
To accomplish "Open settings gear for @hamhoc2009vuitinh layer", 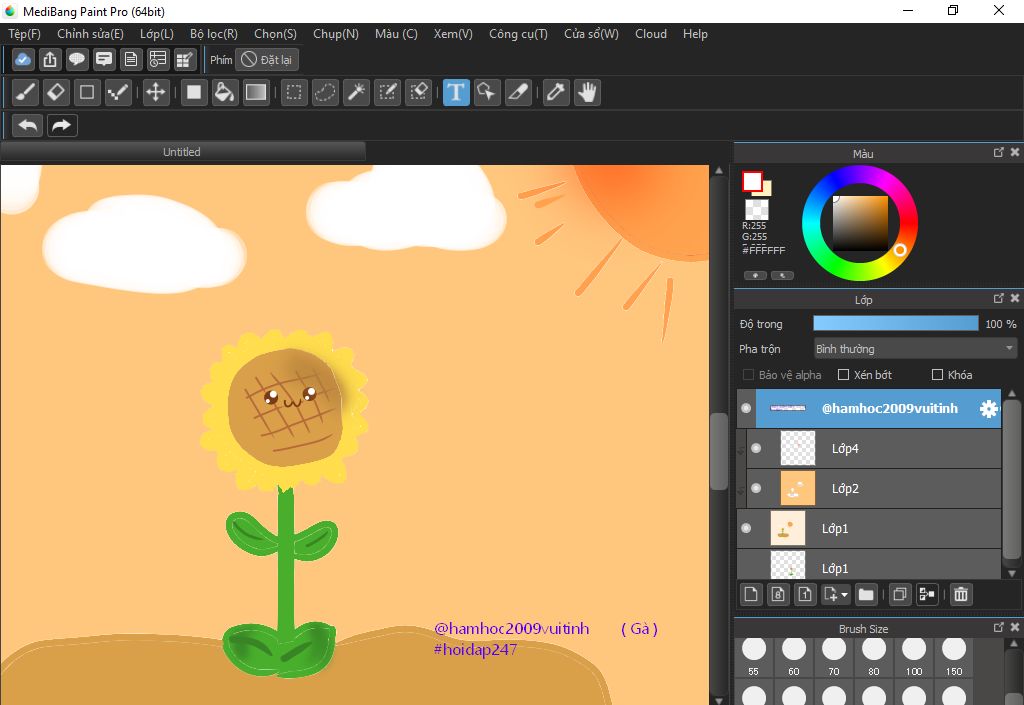I will (989, 409).
